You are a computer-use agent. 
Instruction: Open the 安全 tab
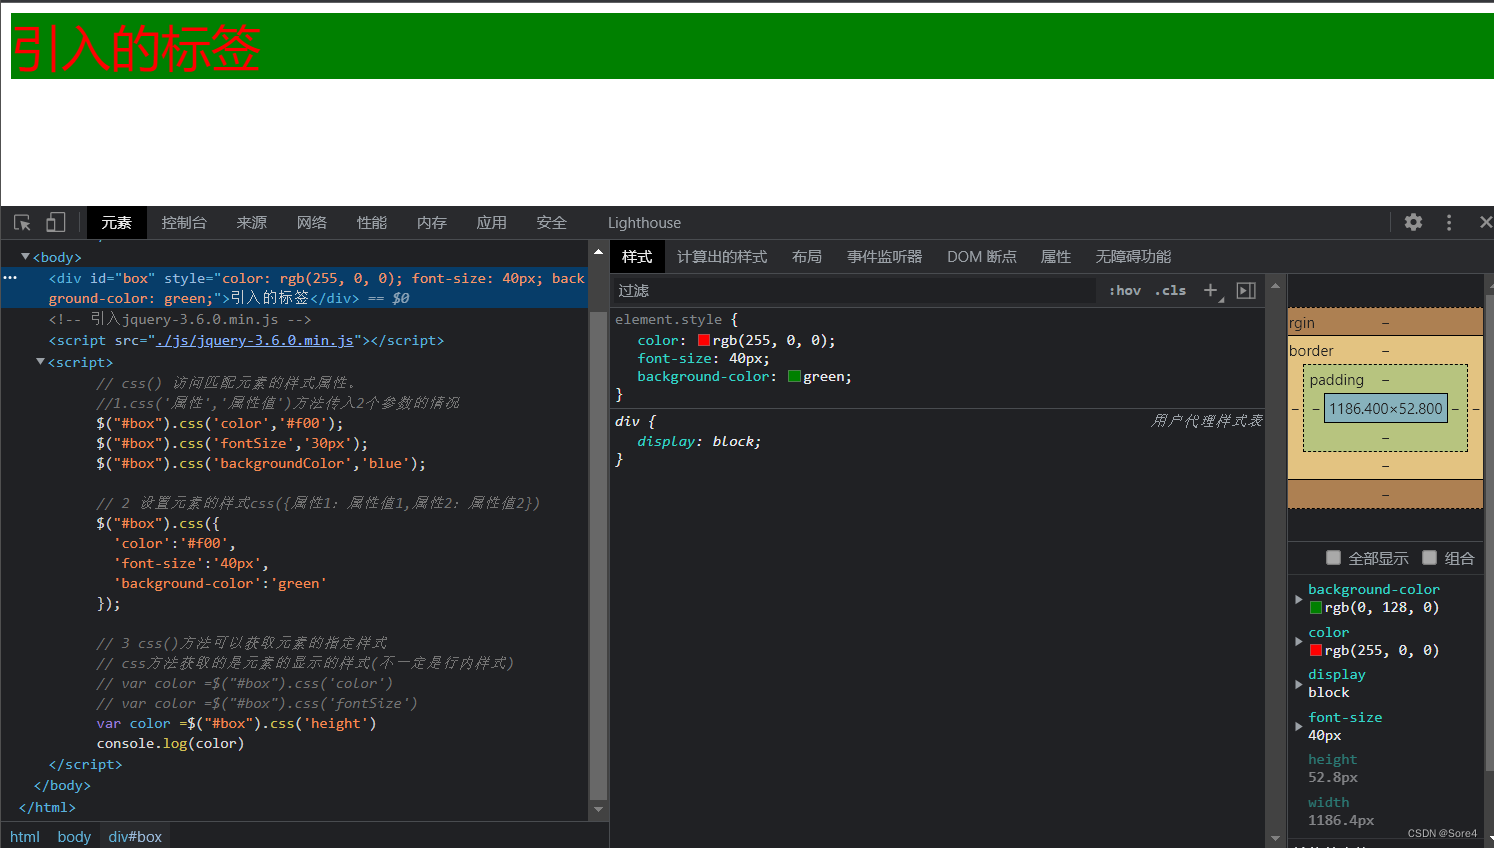click(x=551, y=223)
